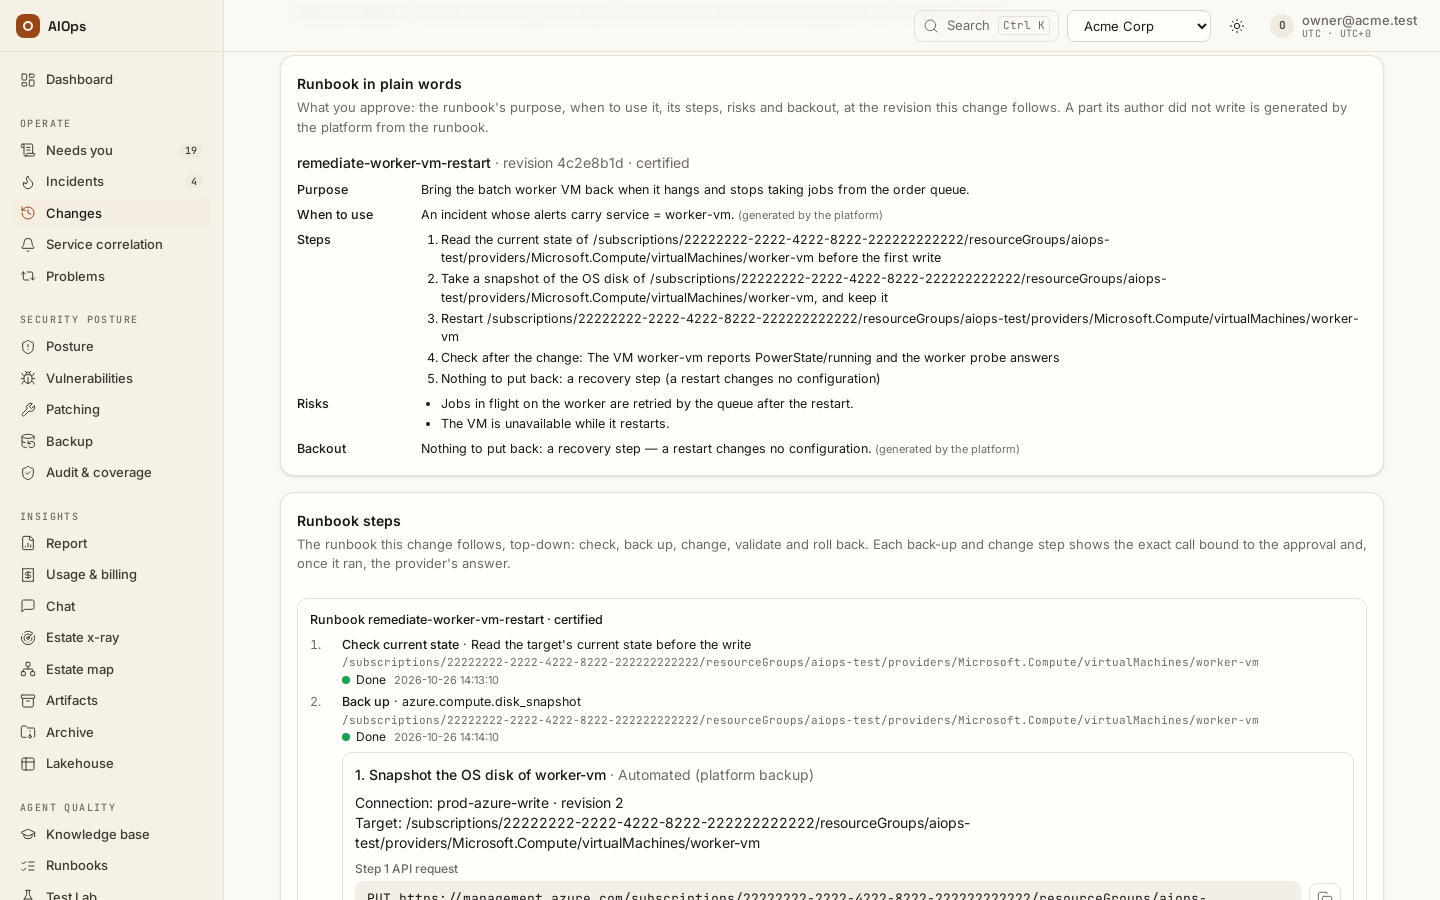Click the Estate map network icon

(x=28, y=670)
